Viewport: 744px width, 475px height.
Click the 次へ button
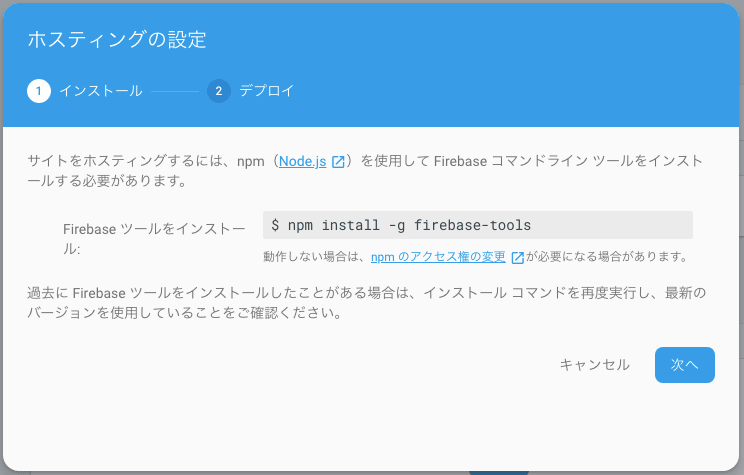[685, 364]
